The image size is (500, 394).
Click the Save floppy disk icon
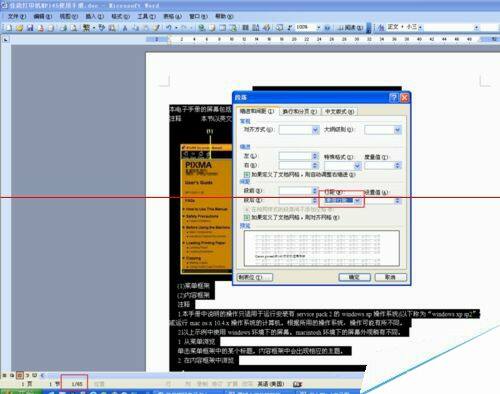30,28
